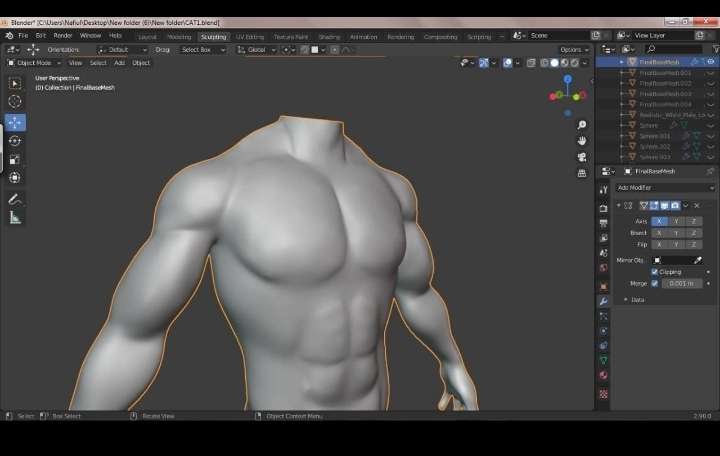This screenshot has height=456, width=720.
Task: Click the viewport zoom magnifier icon
Action: 582,125
